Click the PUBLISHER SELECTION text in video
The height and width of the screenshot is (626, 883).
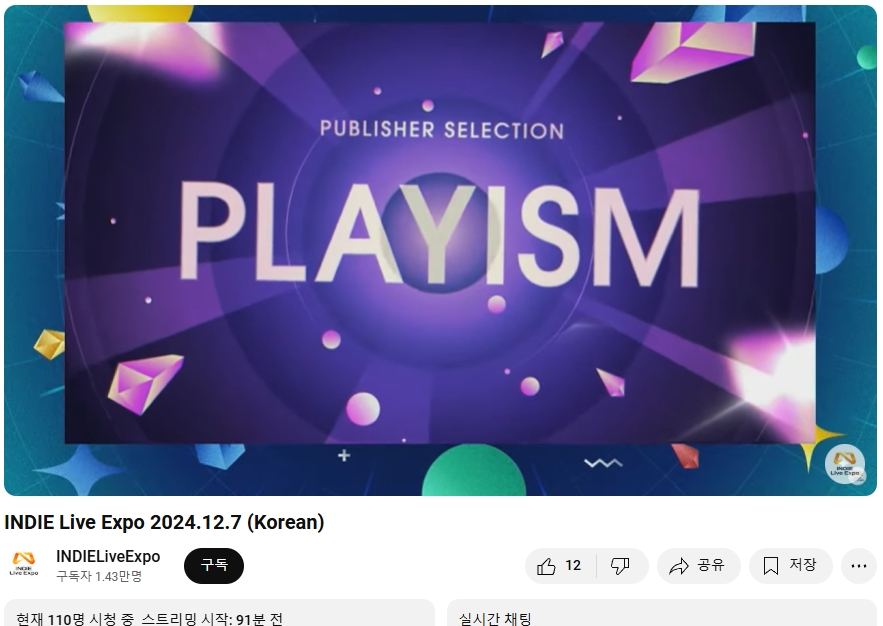pyautogui.click(x=442, y=129)
